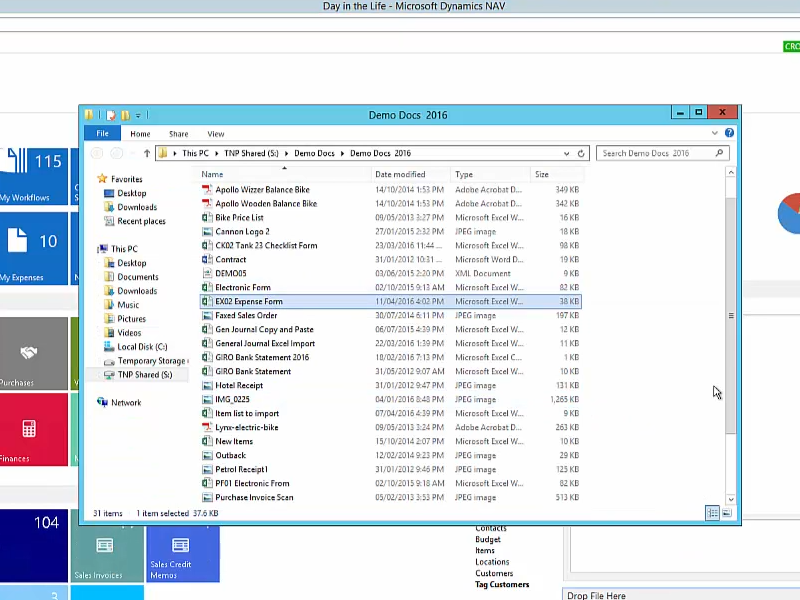The image size is (800, 600).
Task: Select Outback JPEG image icon
Action: pos(207,455)
